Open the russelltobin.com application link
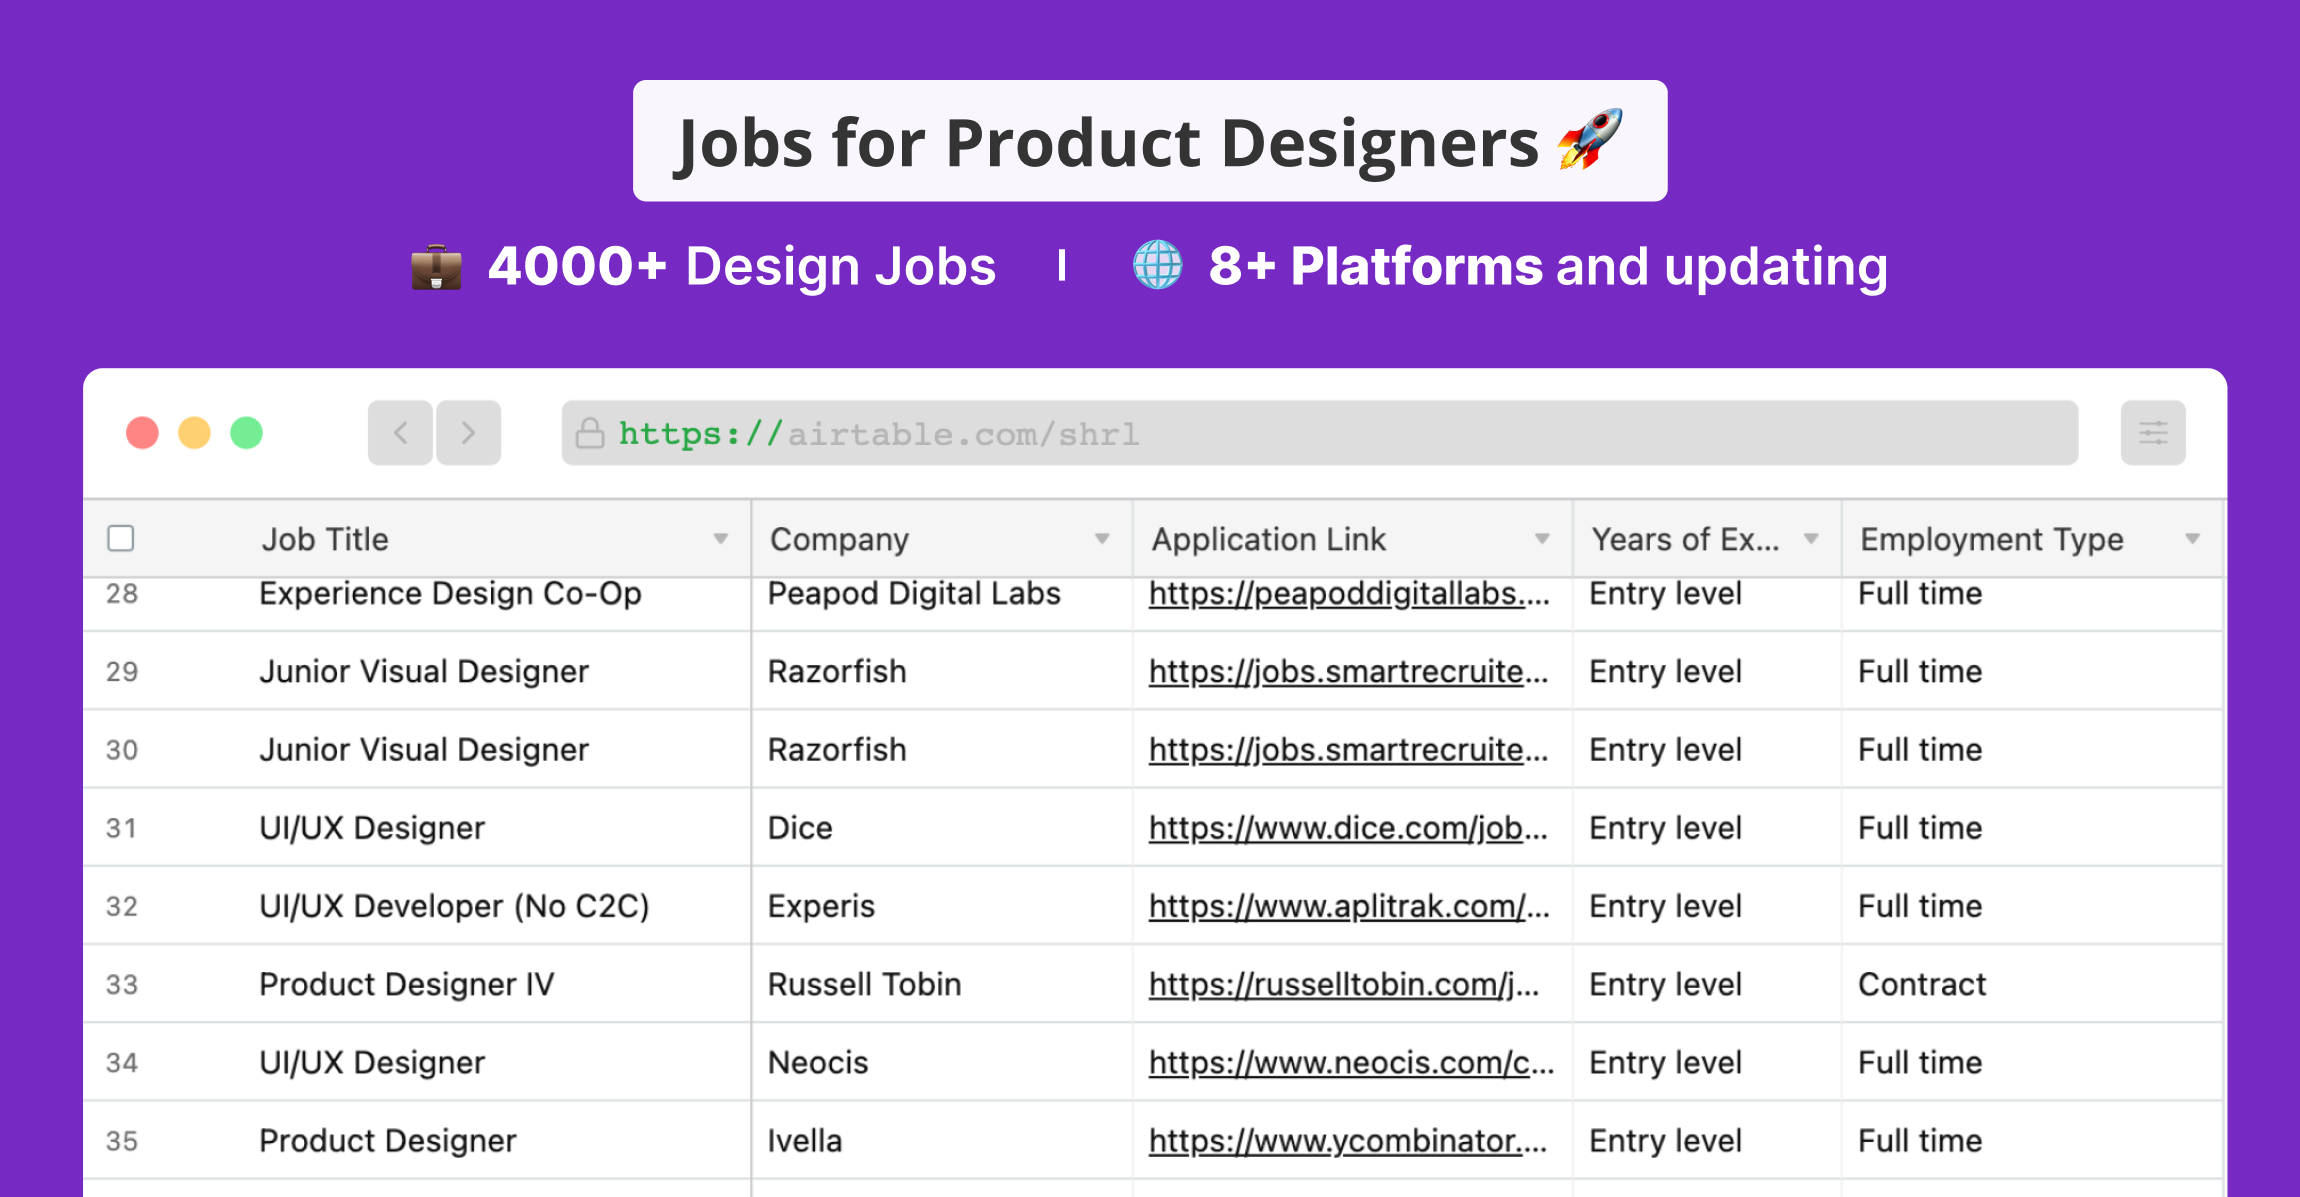Viewport: 2300px width, 1197px height. tap(1344, 985)
